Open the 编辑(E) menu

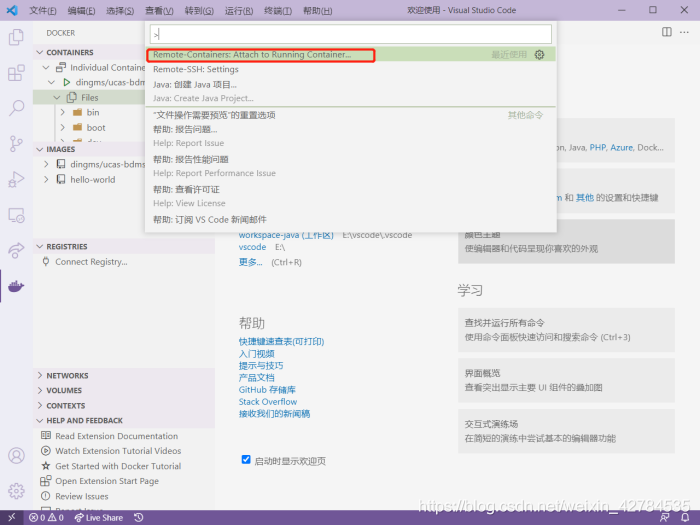81,10
